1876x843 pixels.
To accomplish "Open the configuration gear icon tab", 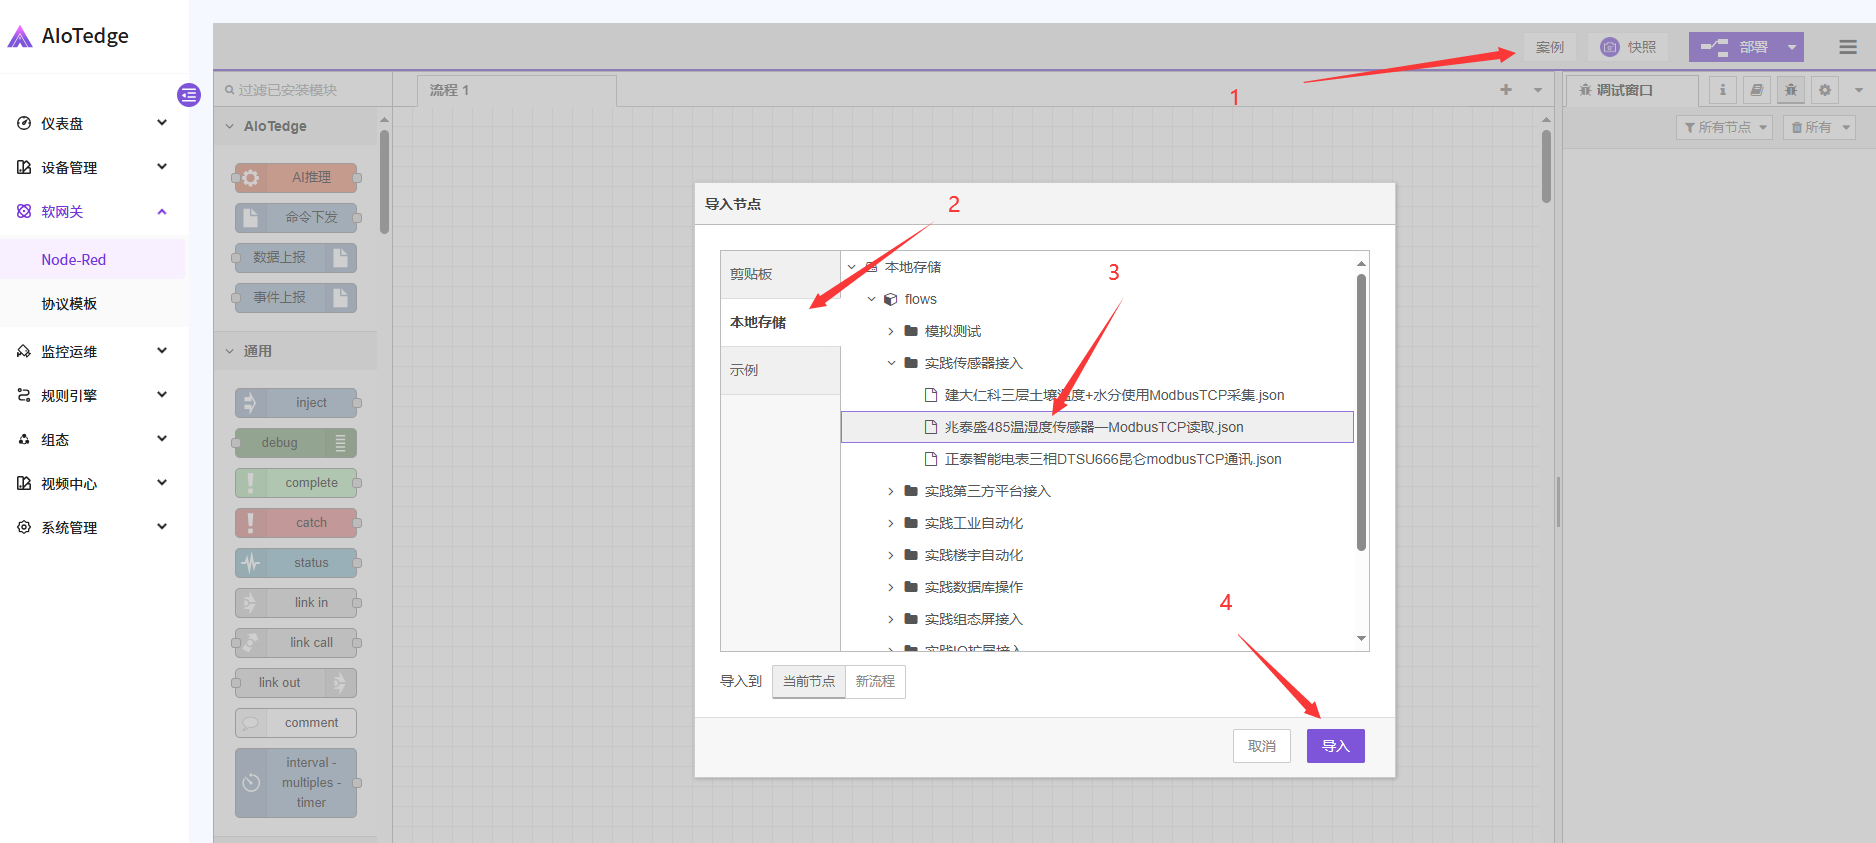I will pyautogui.click(x=1824, y=90).
